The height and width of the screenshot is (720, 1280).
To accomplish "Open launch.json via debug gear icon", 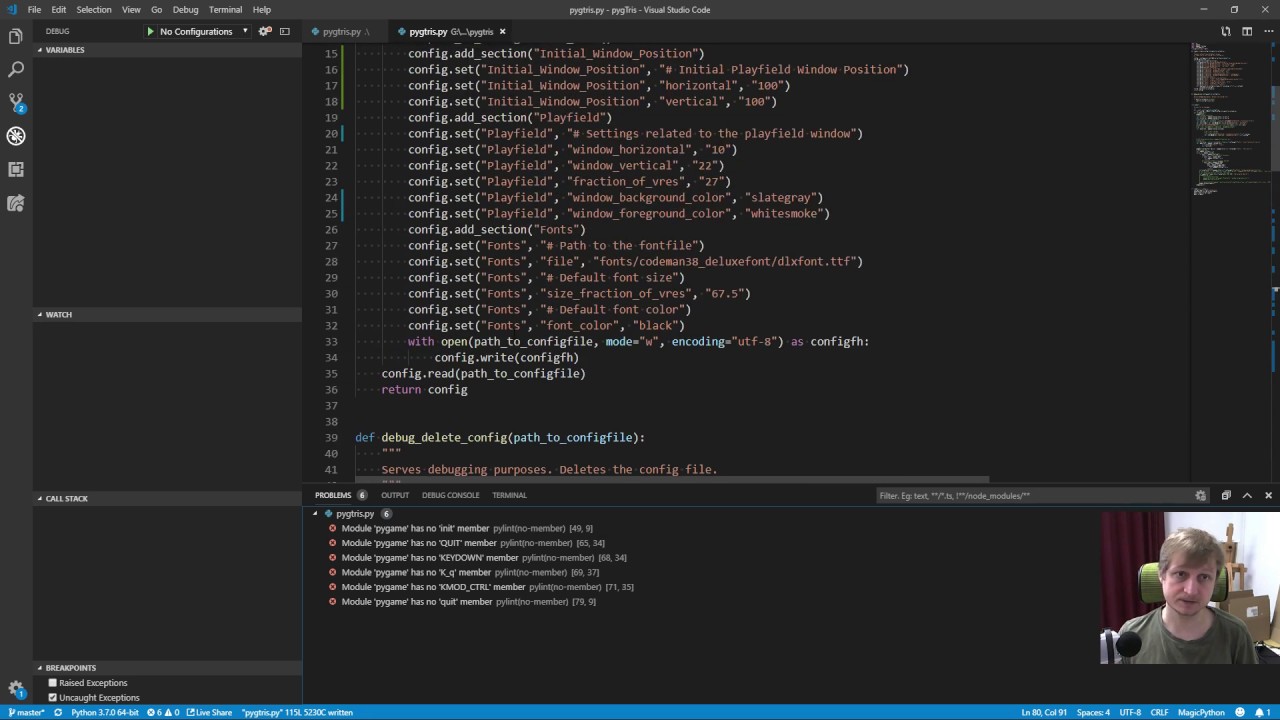I will pos(265,31).
